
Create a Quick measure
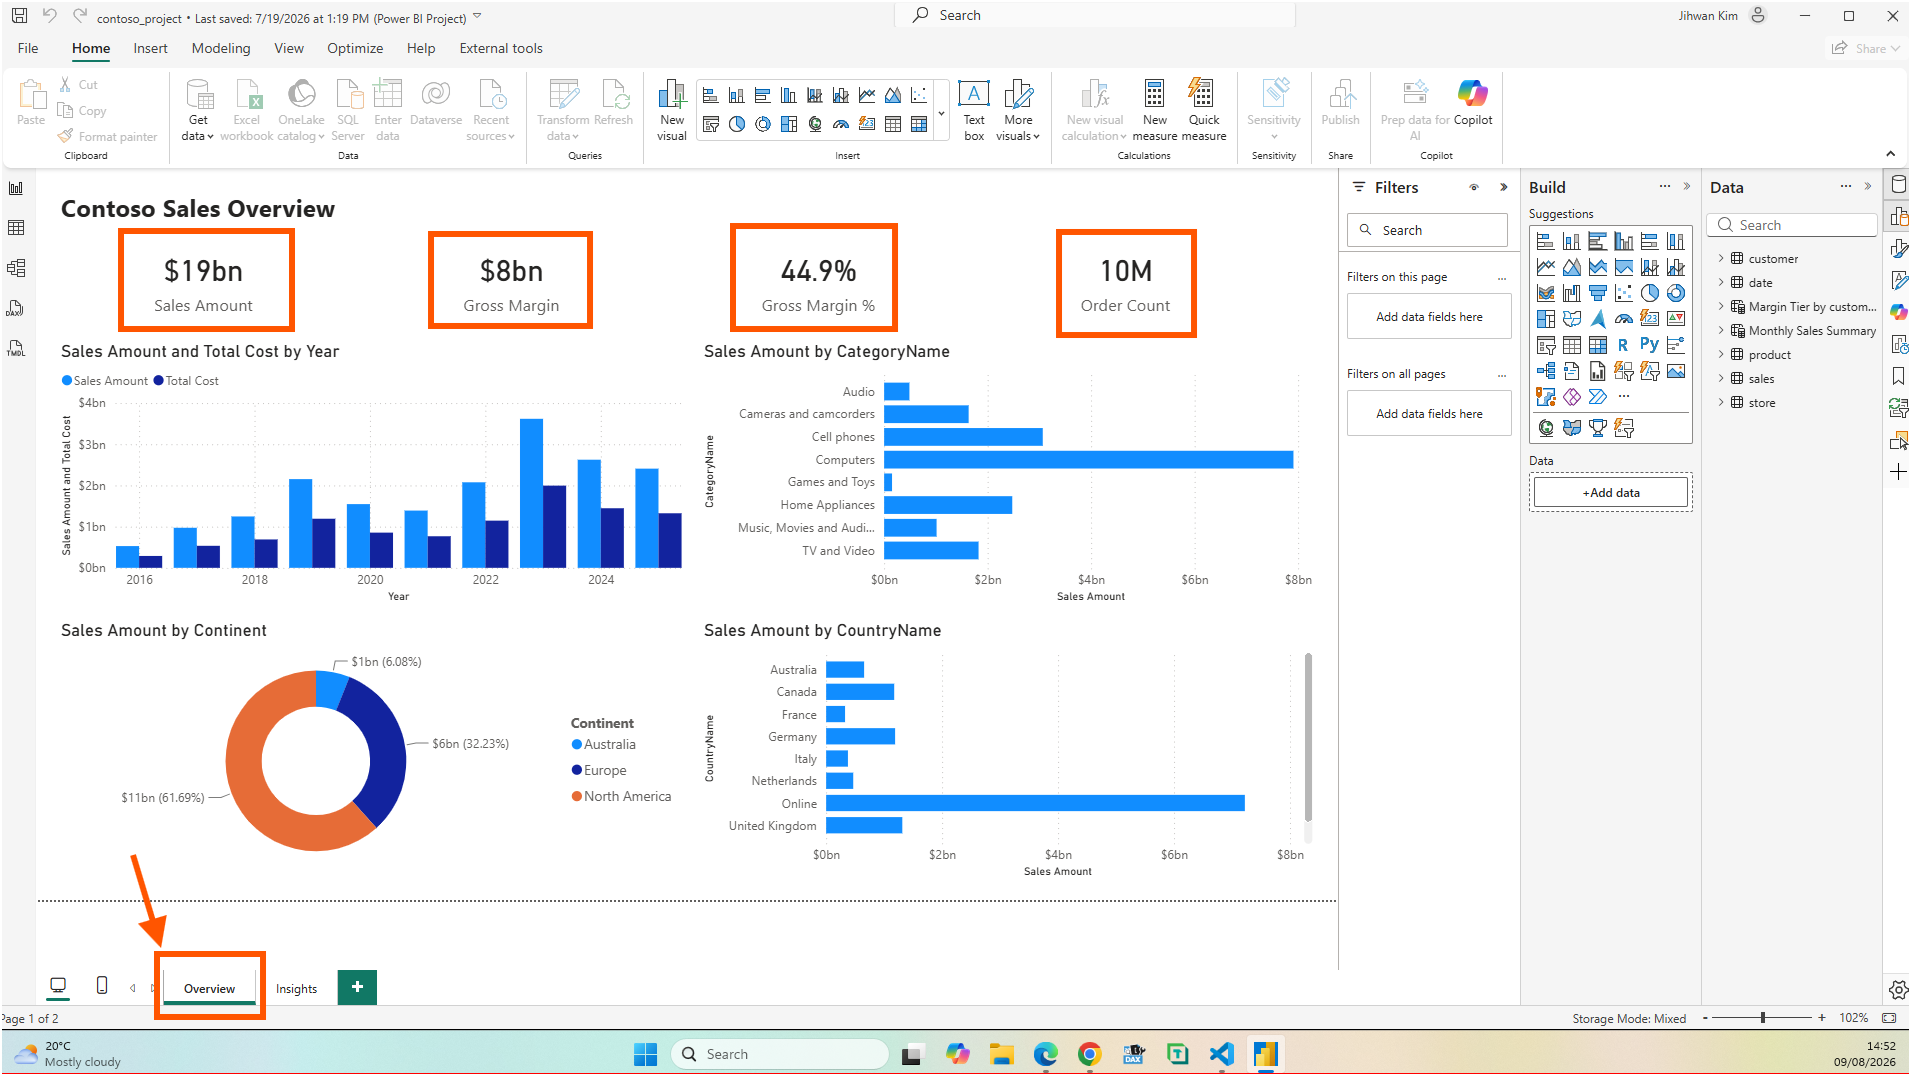point(1203,110)
